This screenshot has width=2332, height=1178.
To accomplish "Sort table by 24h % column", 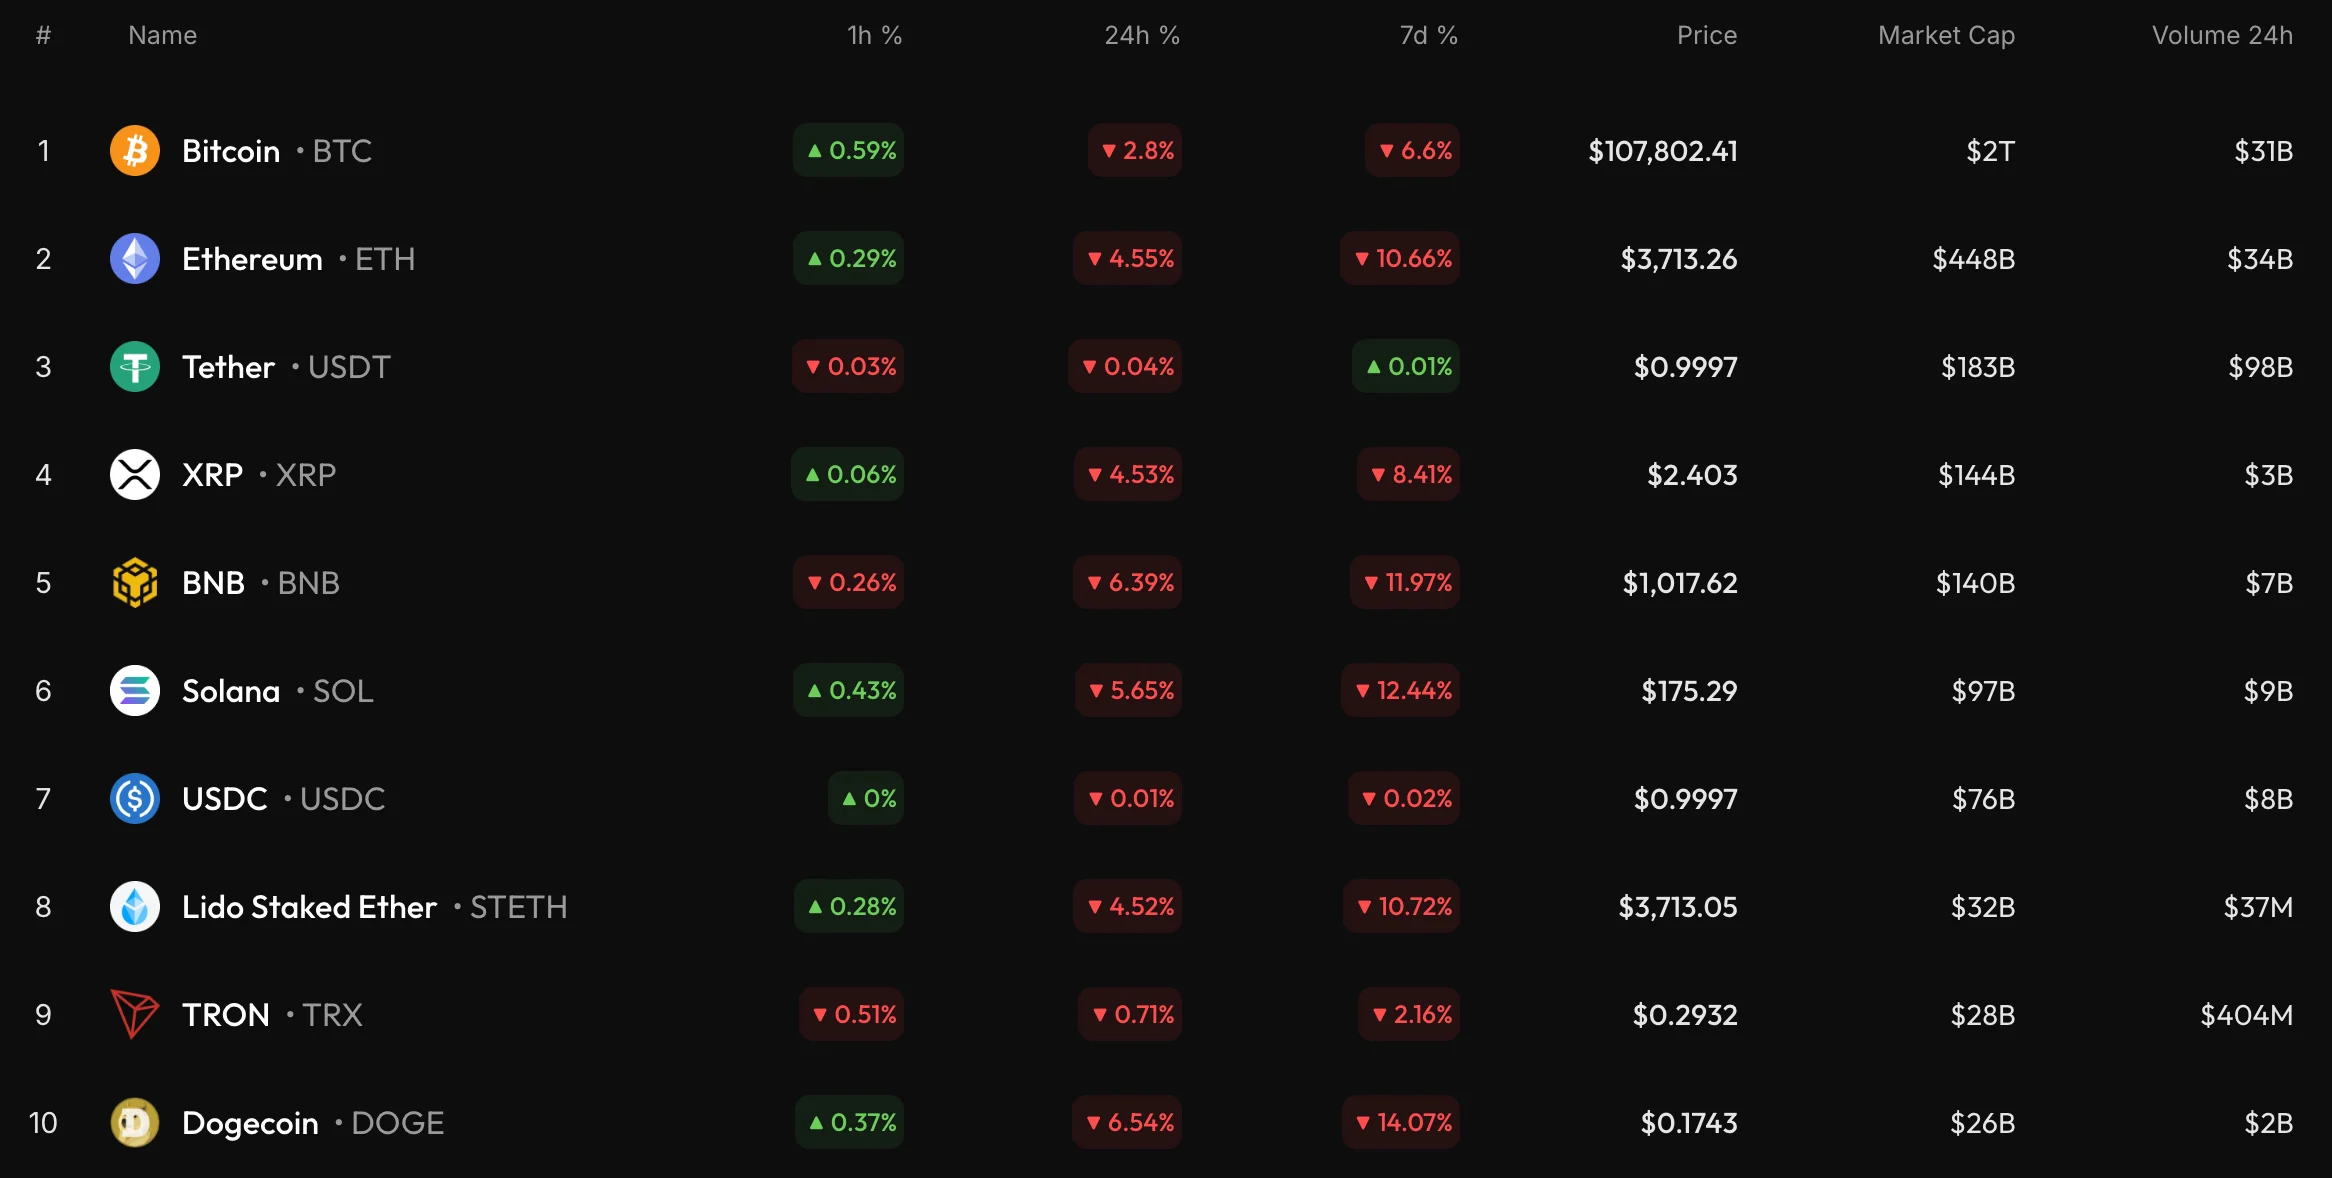I will pos(1141,36).
